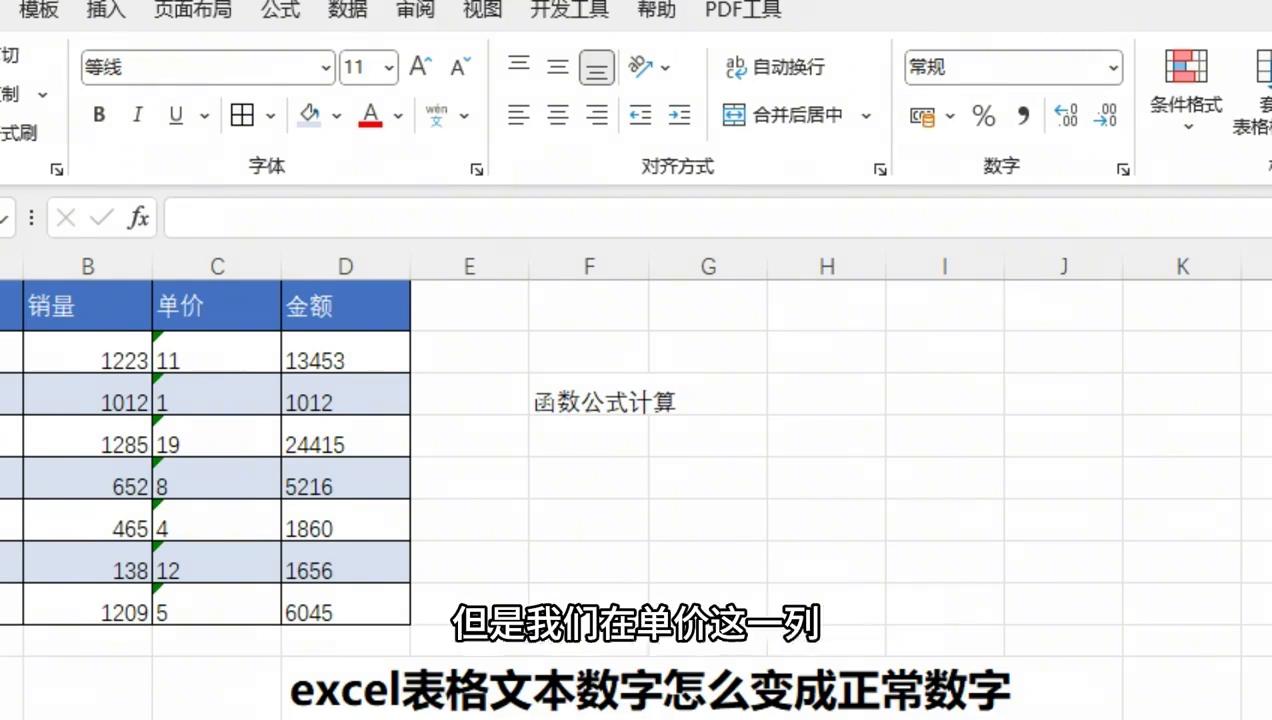Open number format dropdown 常规
This screenshot has height=720, width=1272.
1113,68
